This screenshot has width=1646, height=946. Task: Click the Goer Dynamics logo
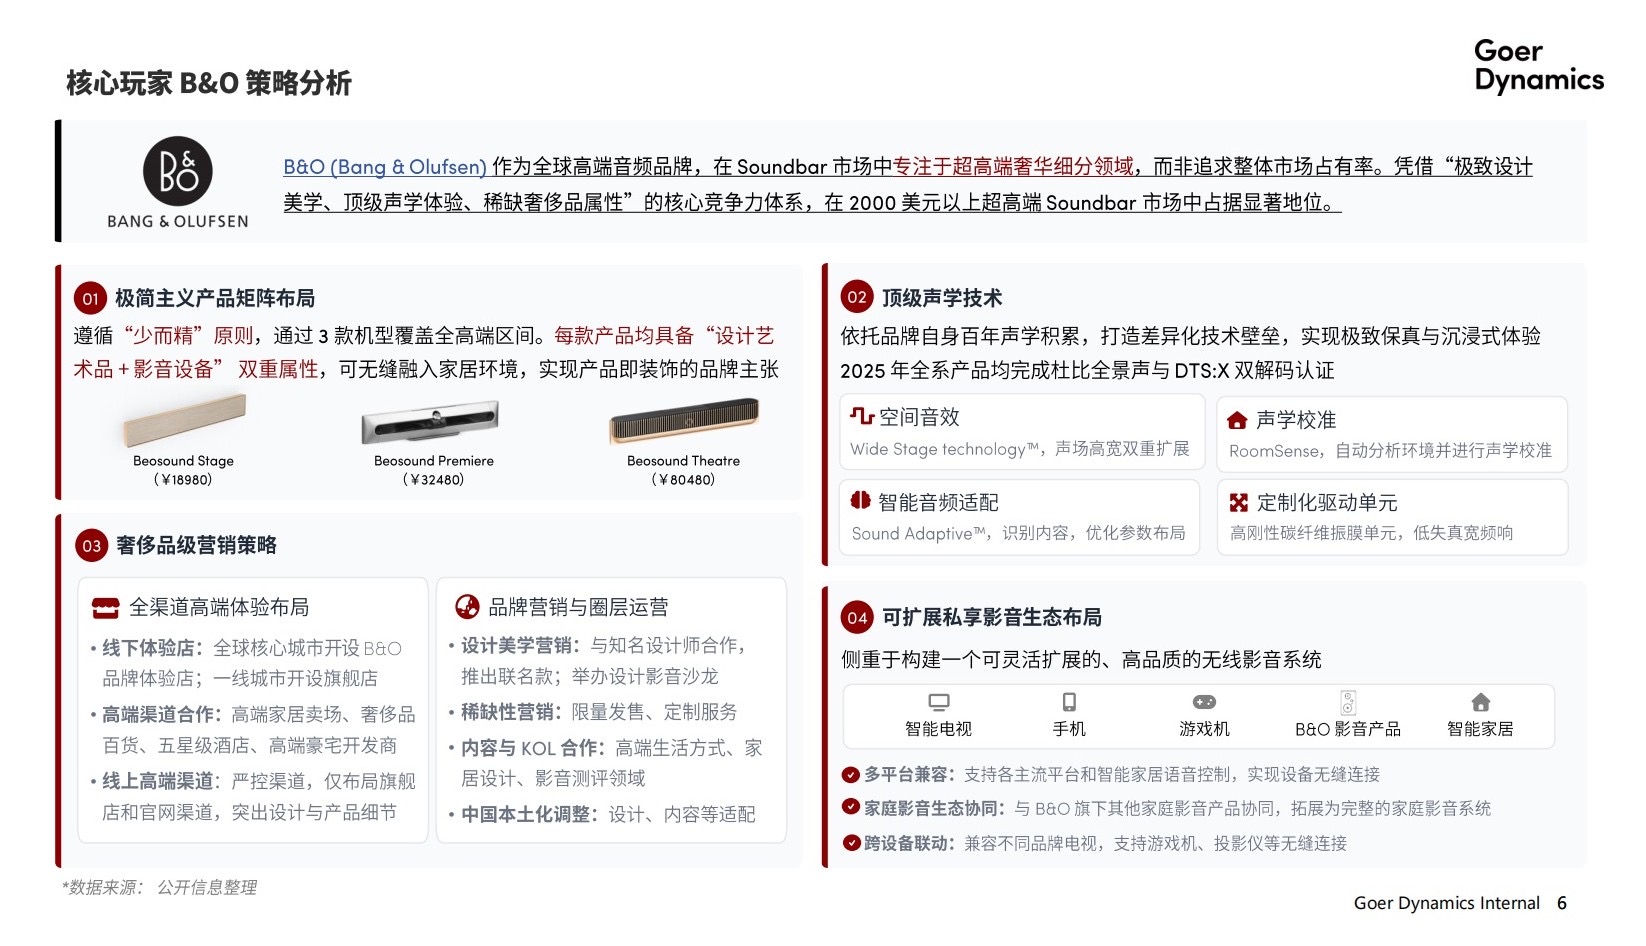pos(1538,66)
